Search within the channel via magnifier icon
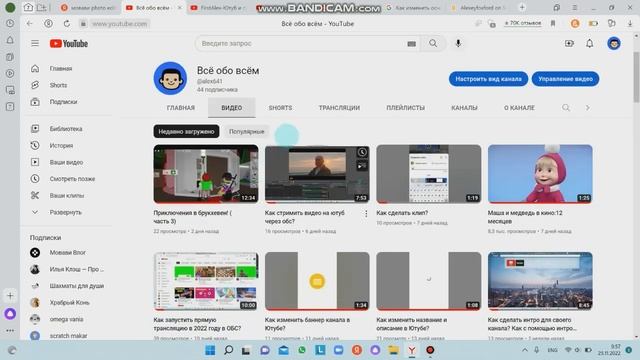Image resolution: width=640 pixels, height=360 pixels. (566, 108)
